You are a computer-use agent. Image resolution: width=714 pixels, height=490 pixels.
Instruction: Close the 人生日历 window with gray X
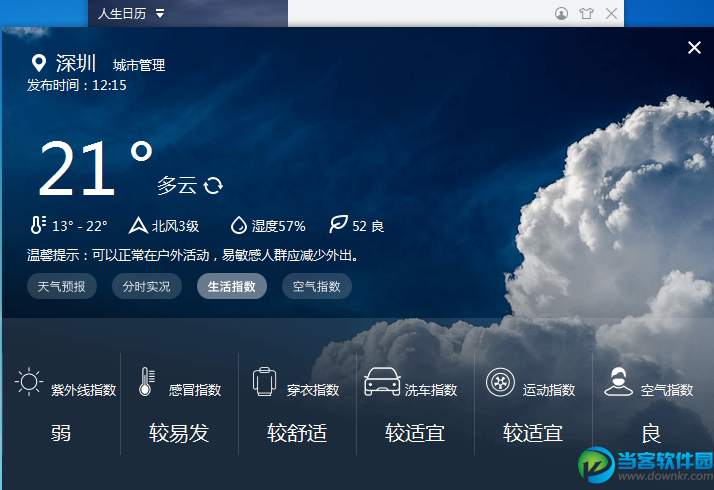pyautogui.click(x=612, y=14)
